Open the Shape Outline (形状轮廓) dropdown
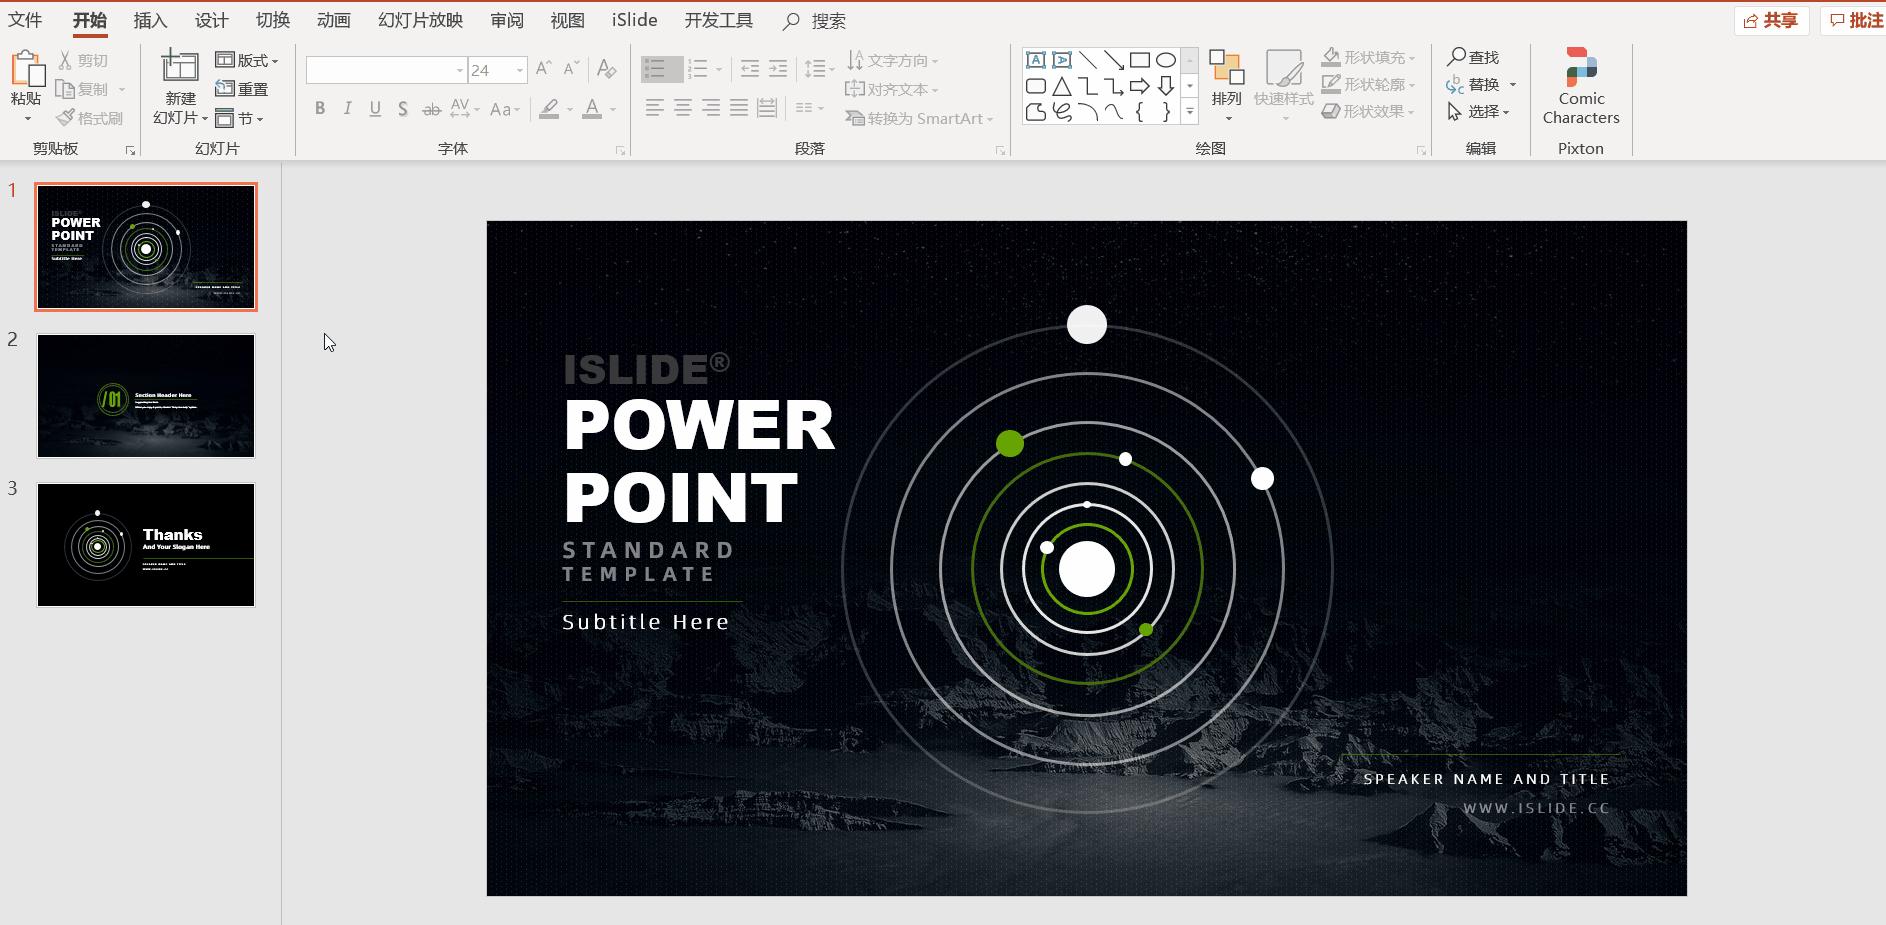The width and height of the screenshot is (1886, 925). click(x=1368, y=84)
